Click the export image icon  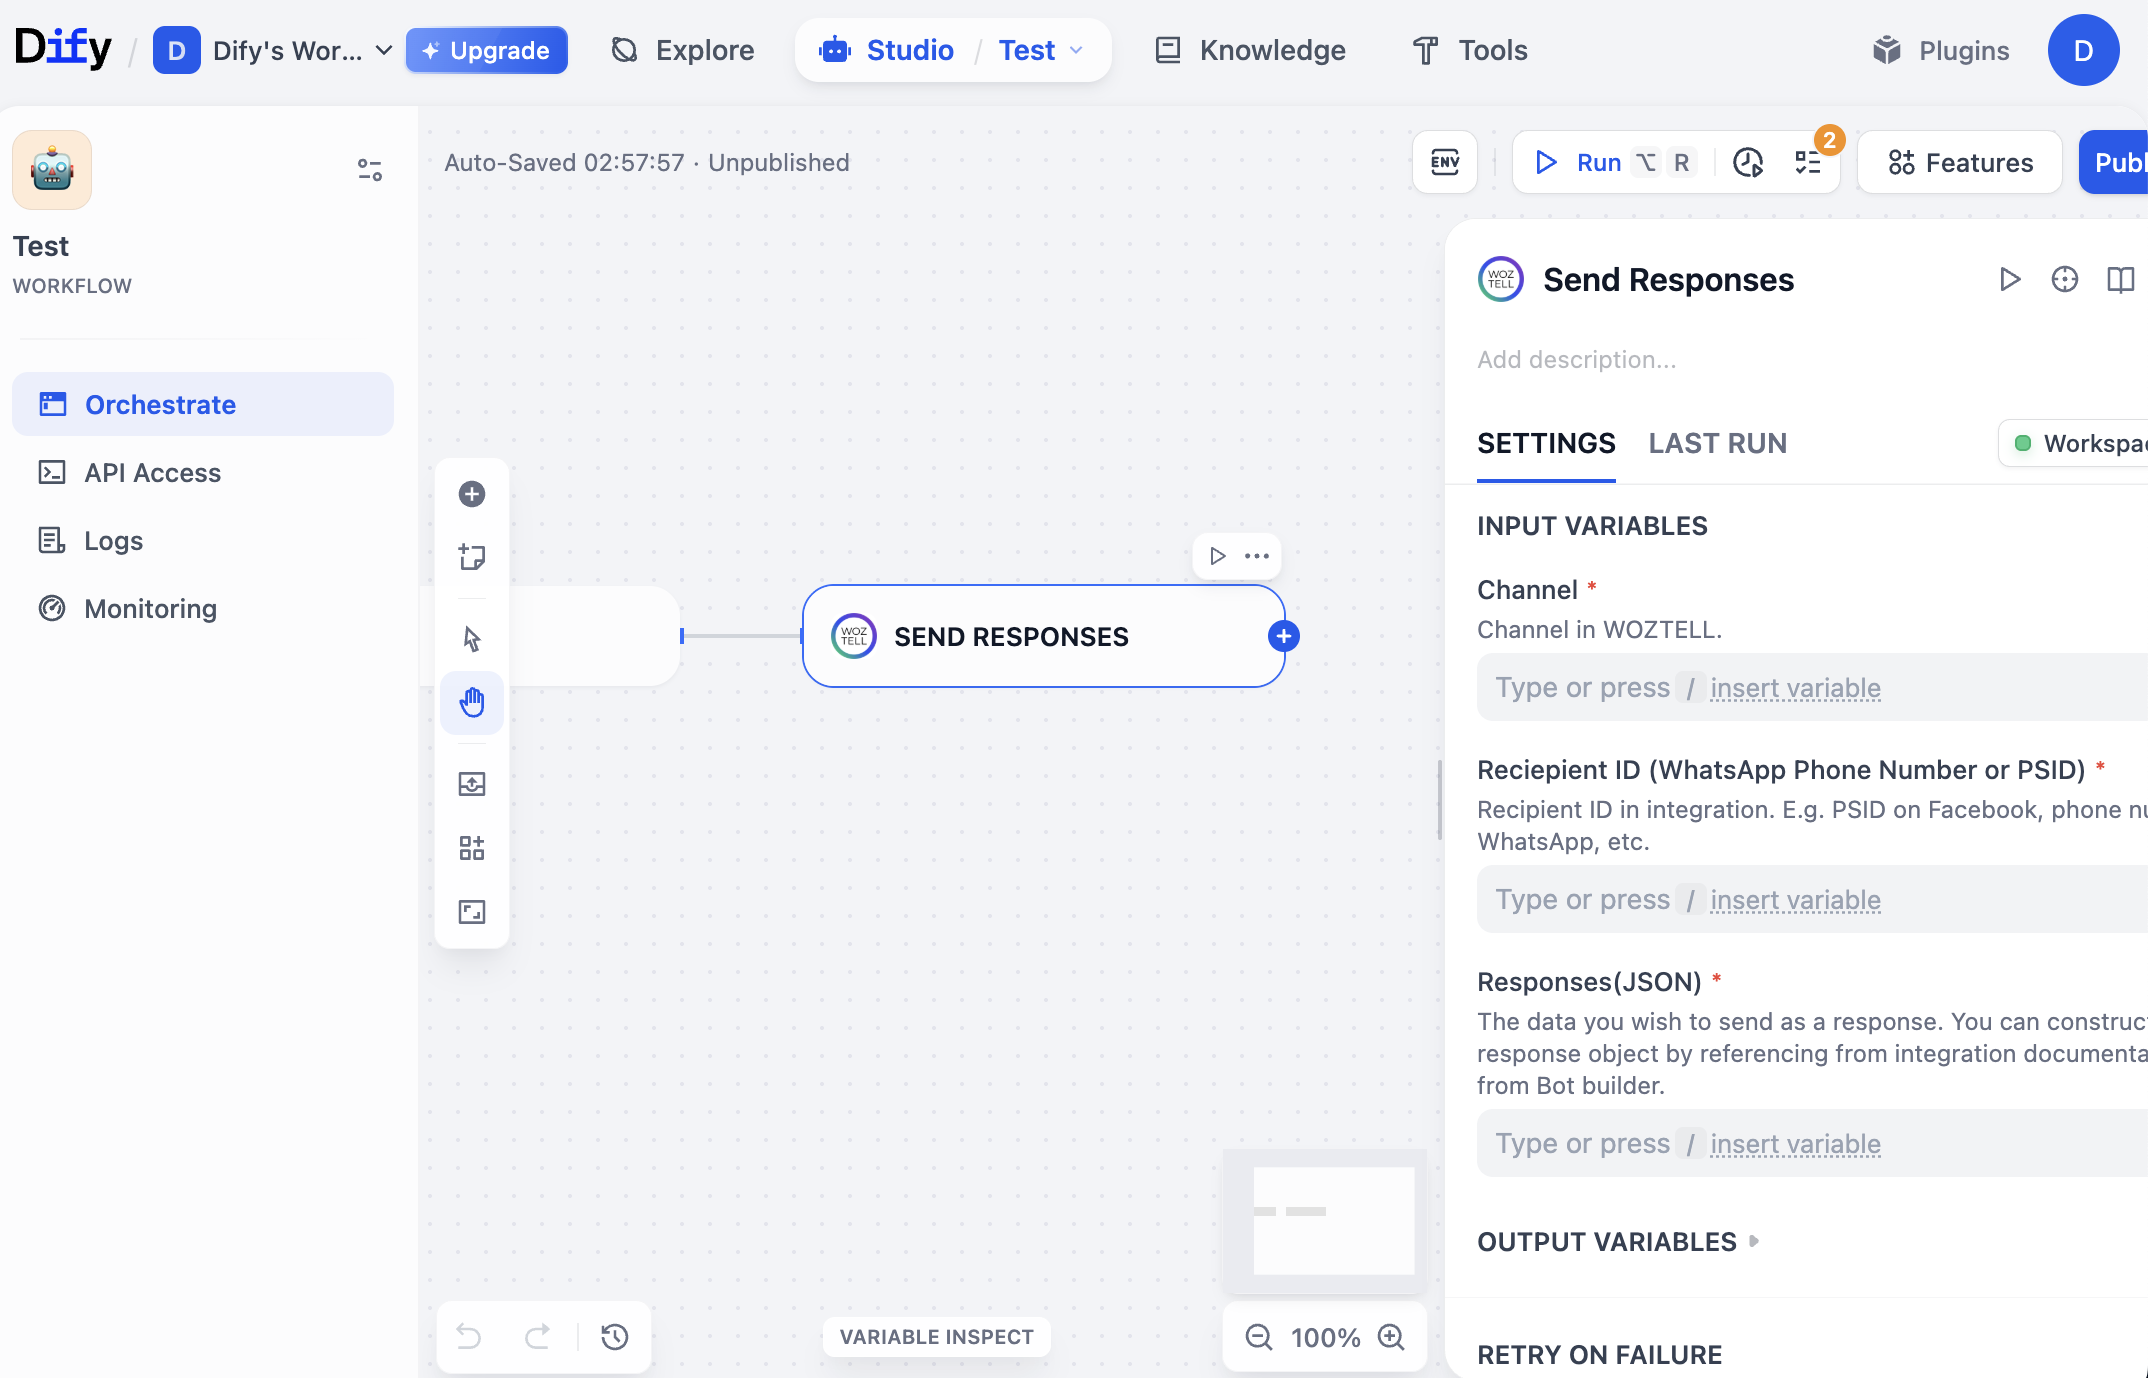(471, 784)
